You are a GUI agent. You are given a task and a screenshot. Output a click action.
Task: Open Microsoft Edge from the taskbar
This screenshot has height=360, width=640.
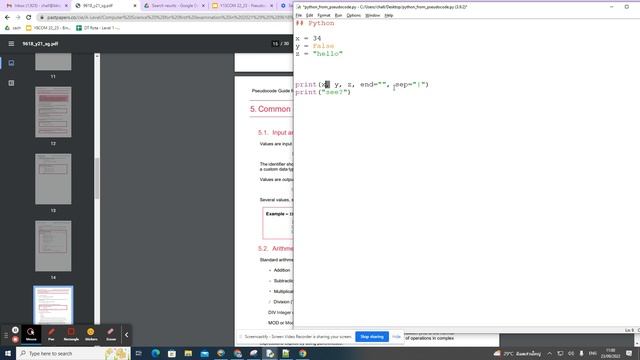(x=156, y=353)
